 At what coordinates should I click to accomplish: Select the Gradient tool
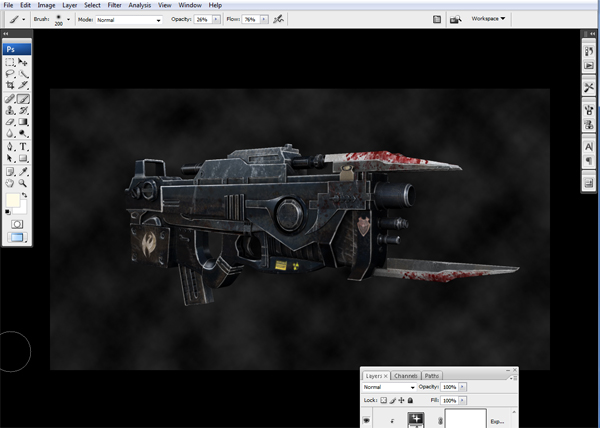tap(23, 122)
